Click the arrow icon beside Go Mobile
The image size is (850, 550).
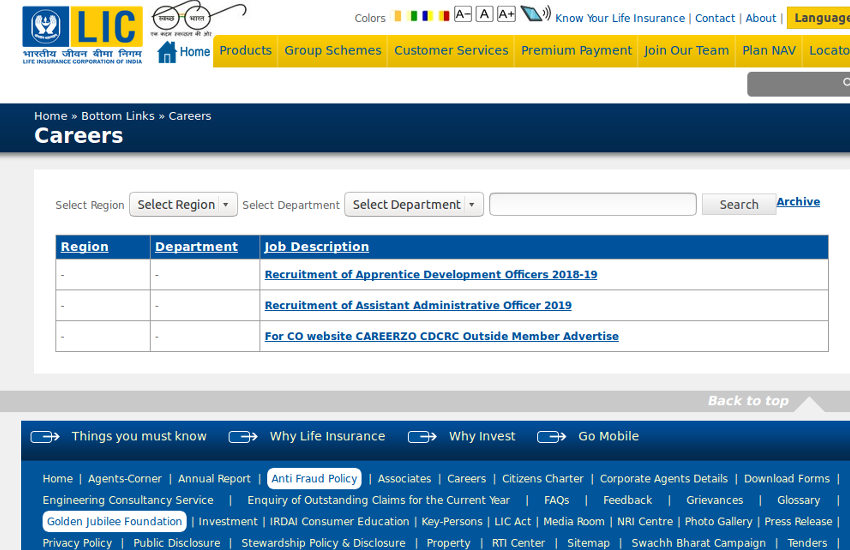pyautogui.click(x=551, y=437)
